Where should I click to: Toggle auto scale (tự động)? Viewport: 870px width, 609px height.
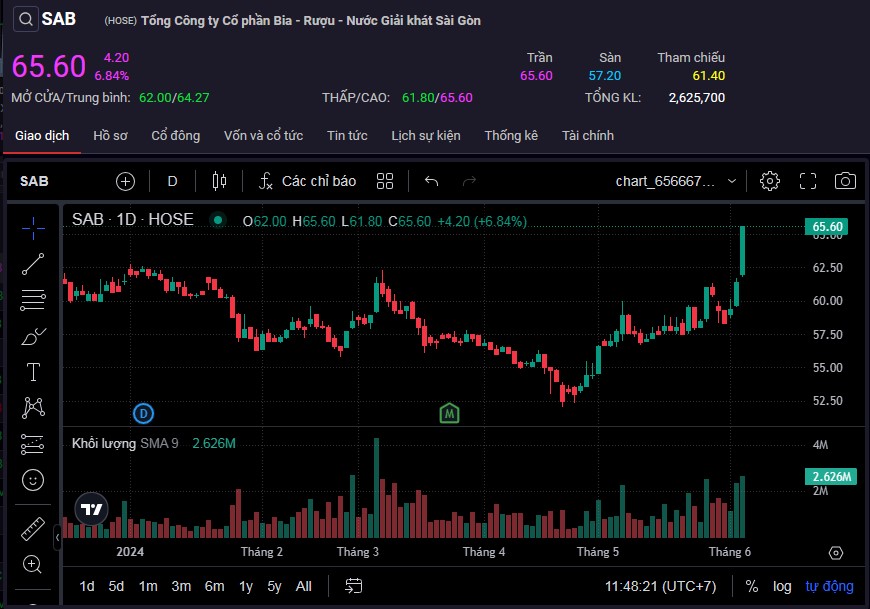(x=829, y=586)
